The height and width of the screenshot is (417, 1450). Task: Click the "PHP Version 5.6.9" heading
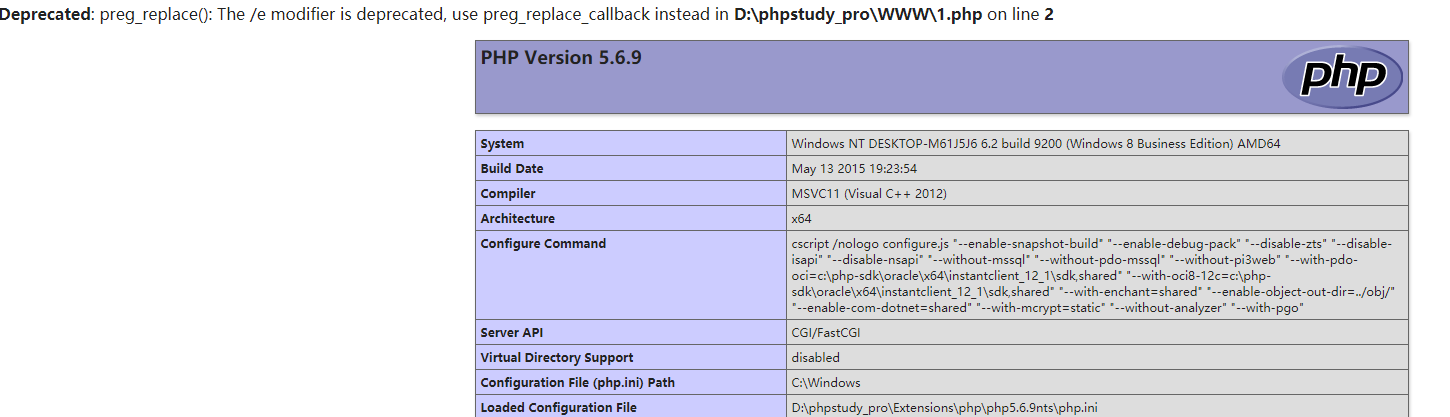(561, 58)
